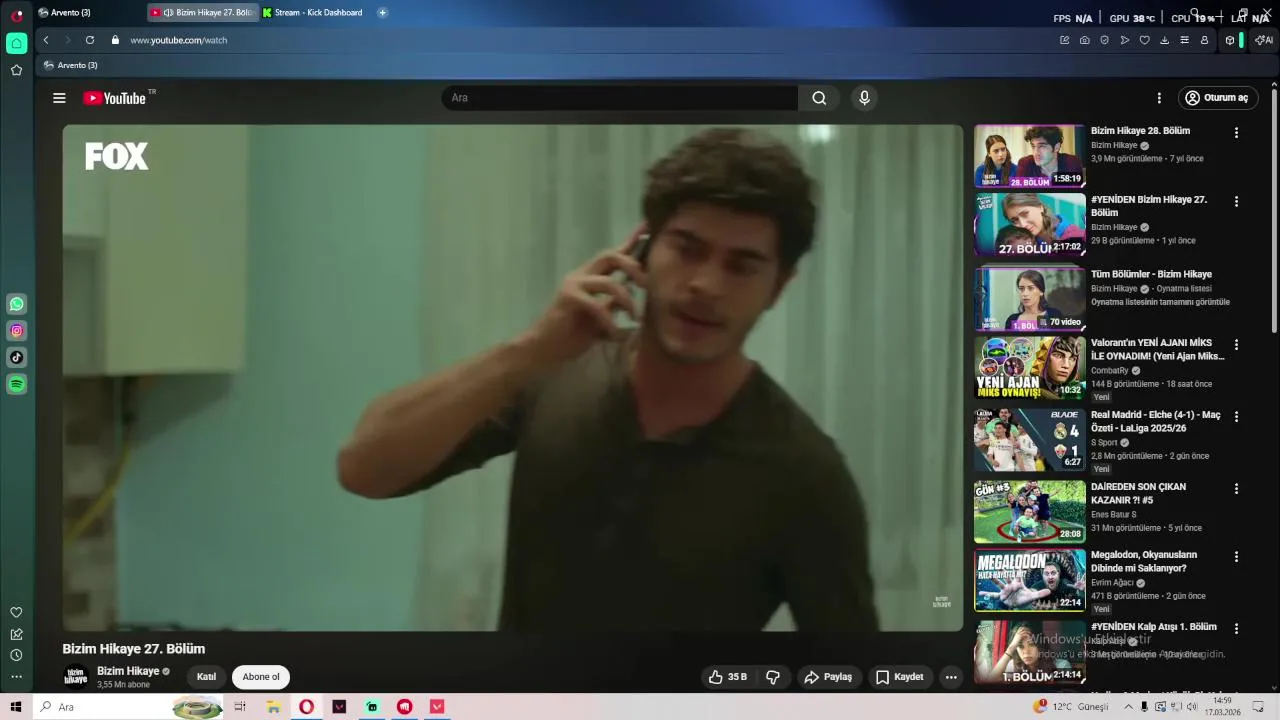Screen dimensions: 1280x720
Task: Show hidden system tray icons chevron
Action: tap(1129, 707)
